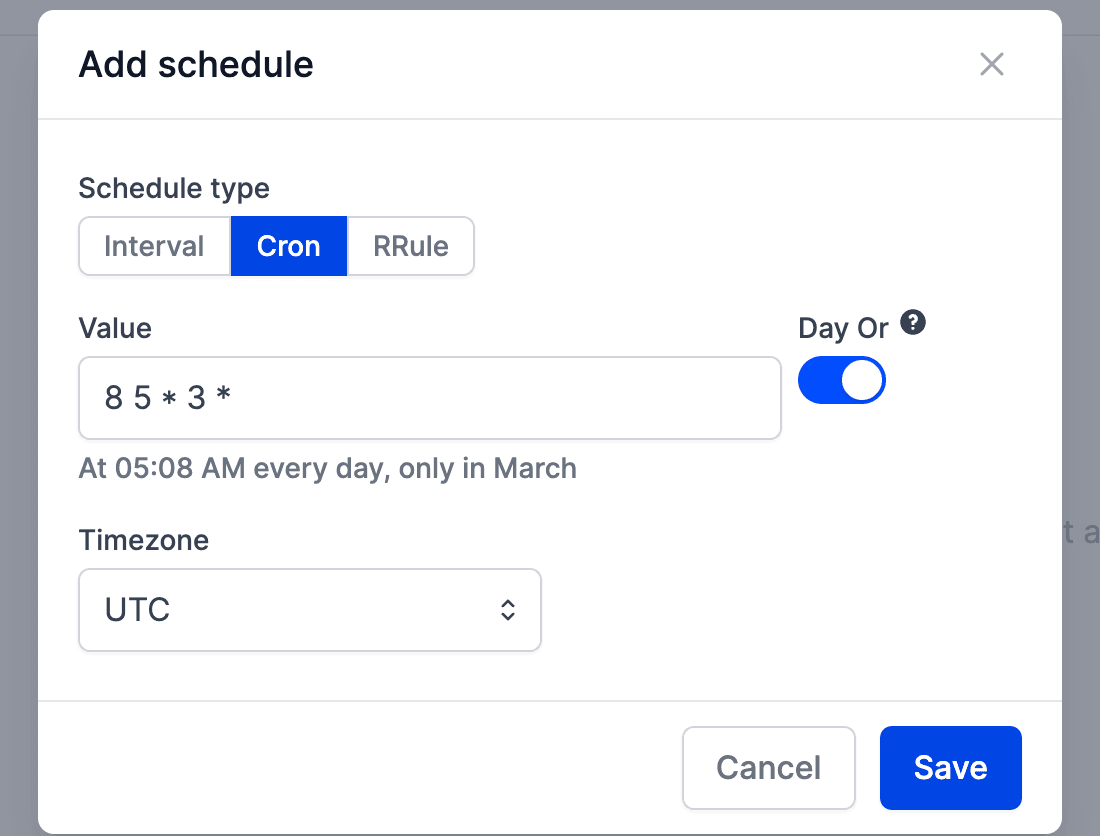Disable the Day Or toggle

click(x=841, y=381)
